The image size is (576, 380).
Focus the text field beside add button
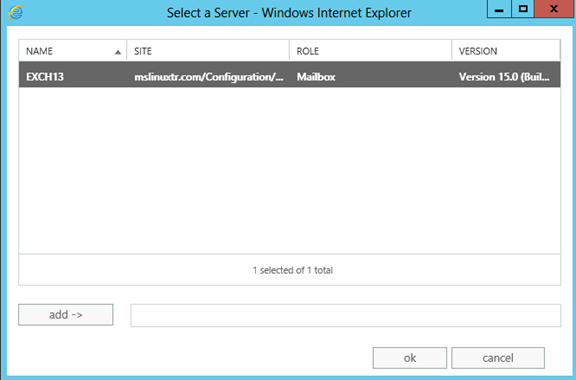coord(346,315)
